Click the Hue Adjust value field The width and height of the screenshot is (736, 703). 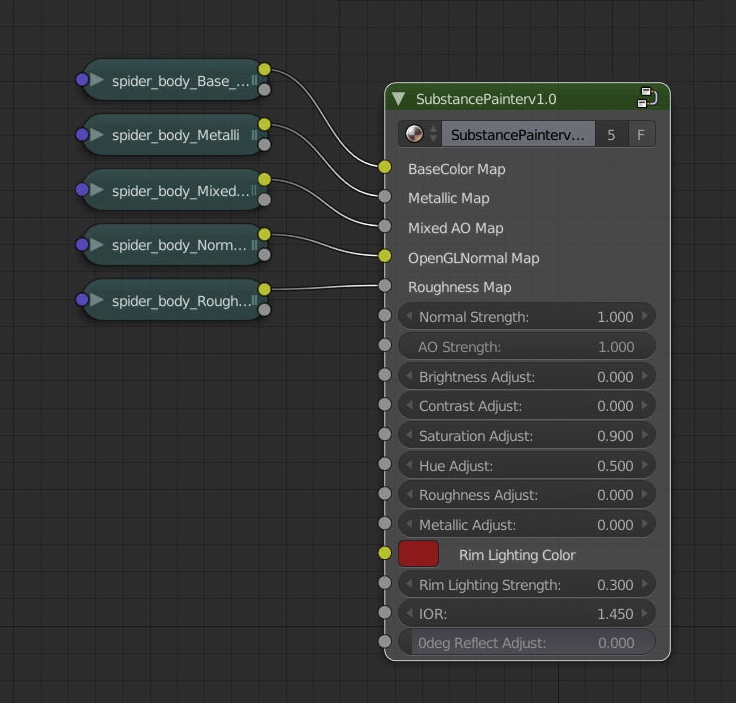click(527, 466)
